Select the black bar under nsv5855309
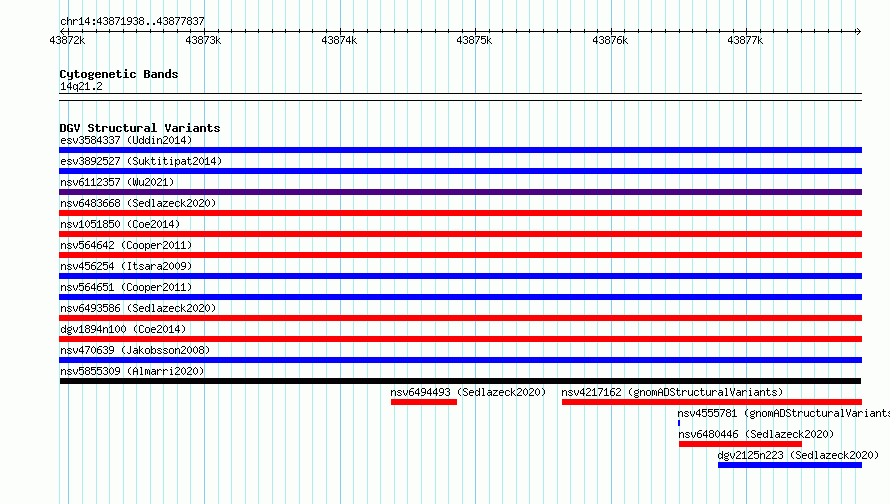Viewport: 890px width, 504px height. [460, 381]
